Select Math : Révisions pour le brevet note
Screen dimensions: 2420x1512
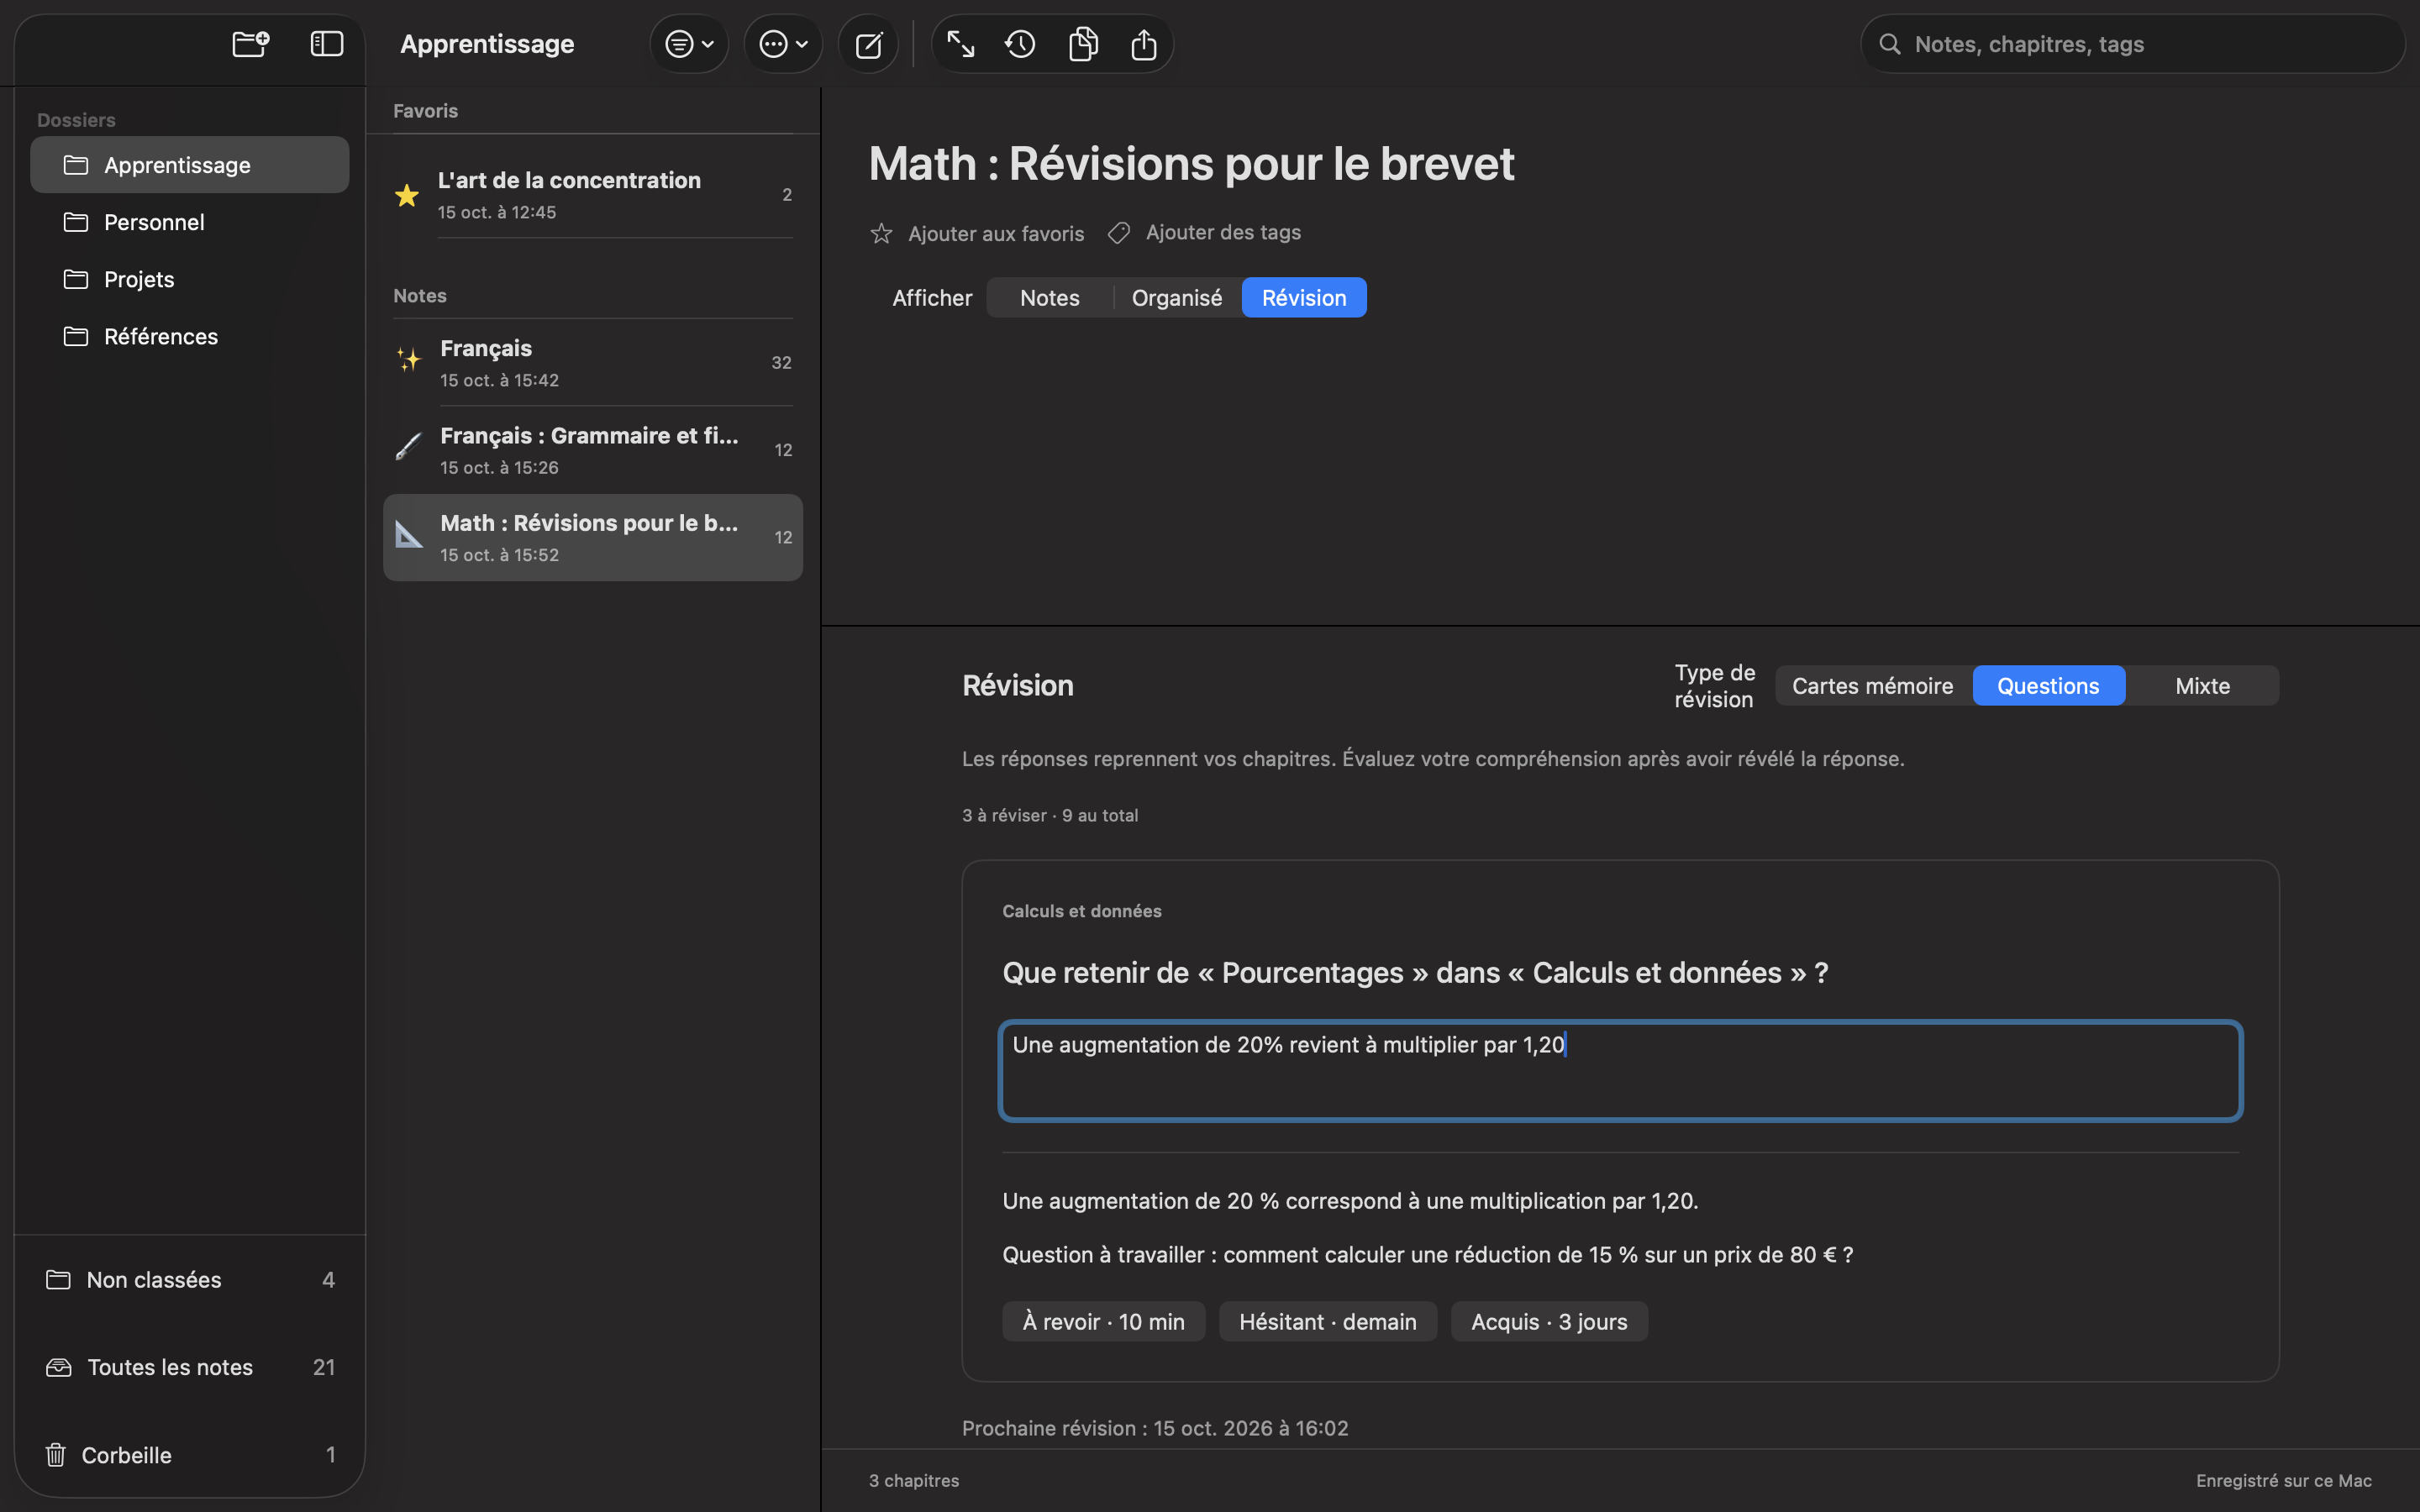593,537
